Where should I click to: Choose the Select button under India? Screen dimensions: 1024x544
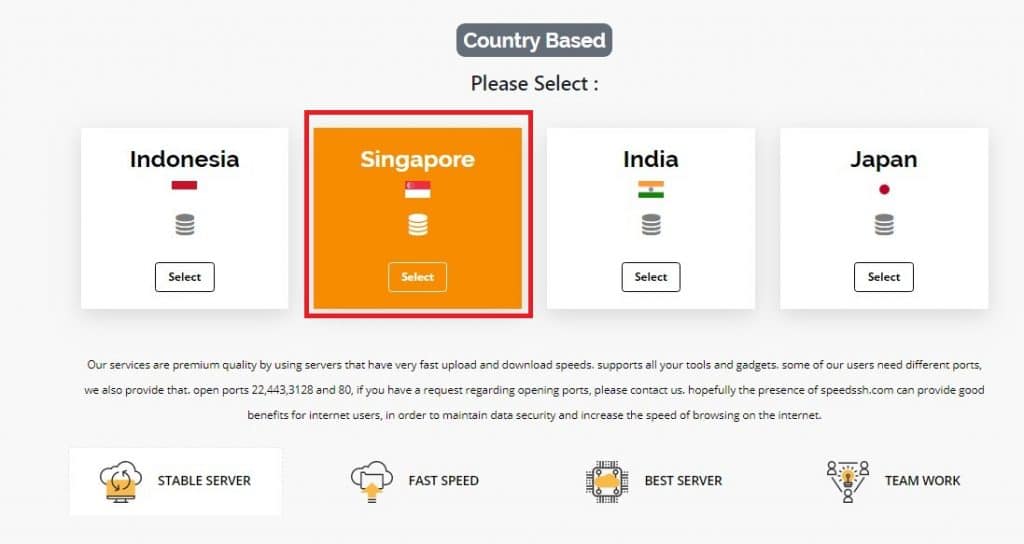coord(651,277)
